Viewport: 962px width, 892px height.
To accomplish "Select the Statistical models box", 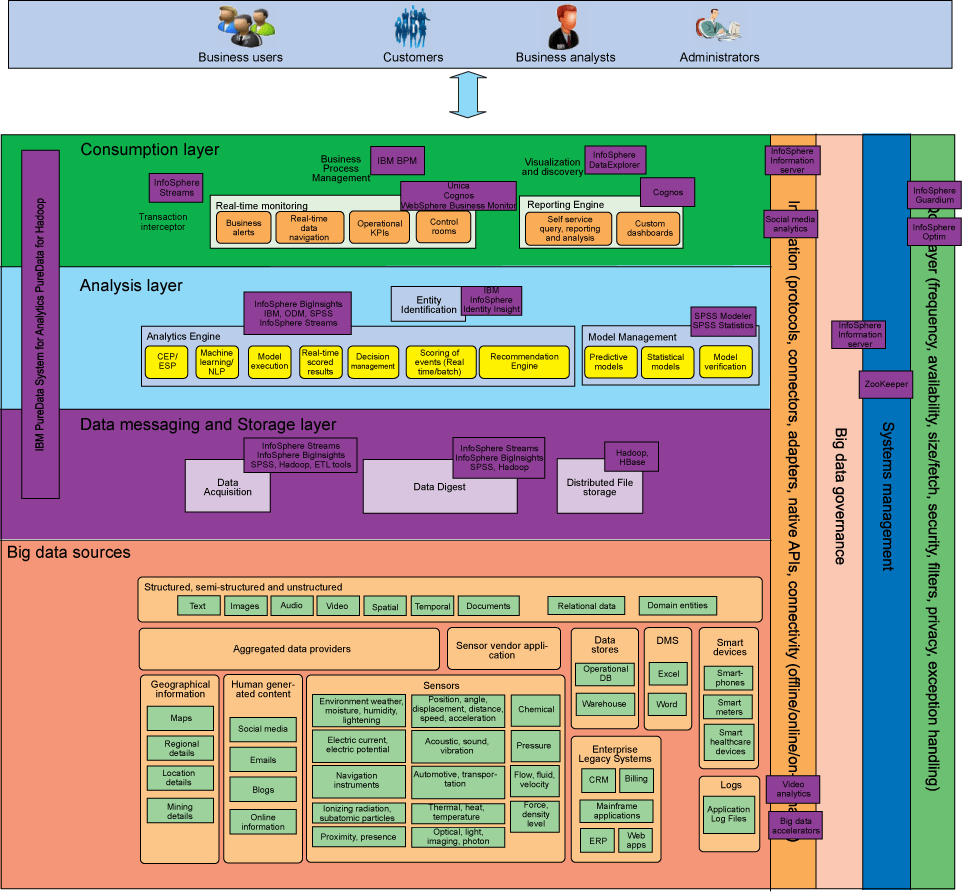I will (x=666, y=362).
